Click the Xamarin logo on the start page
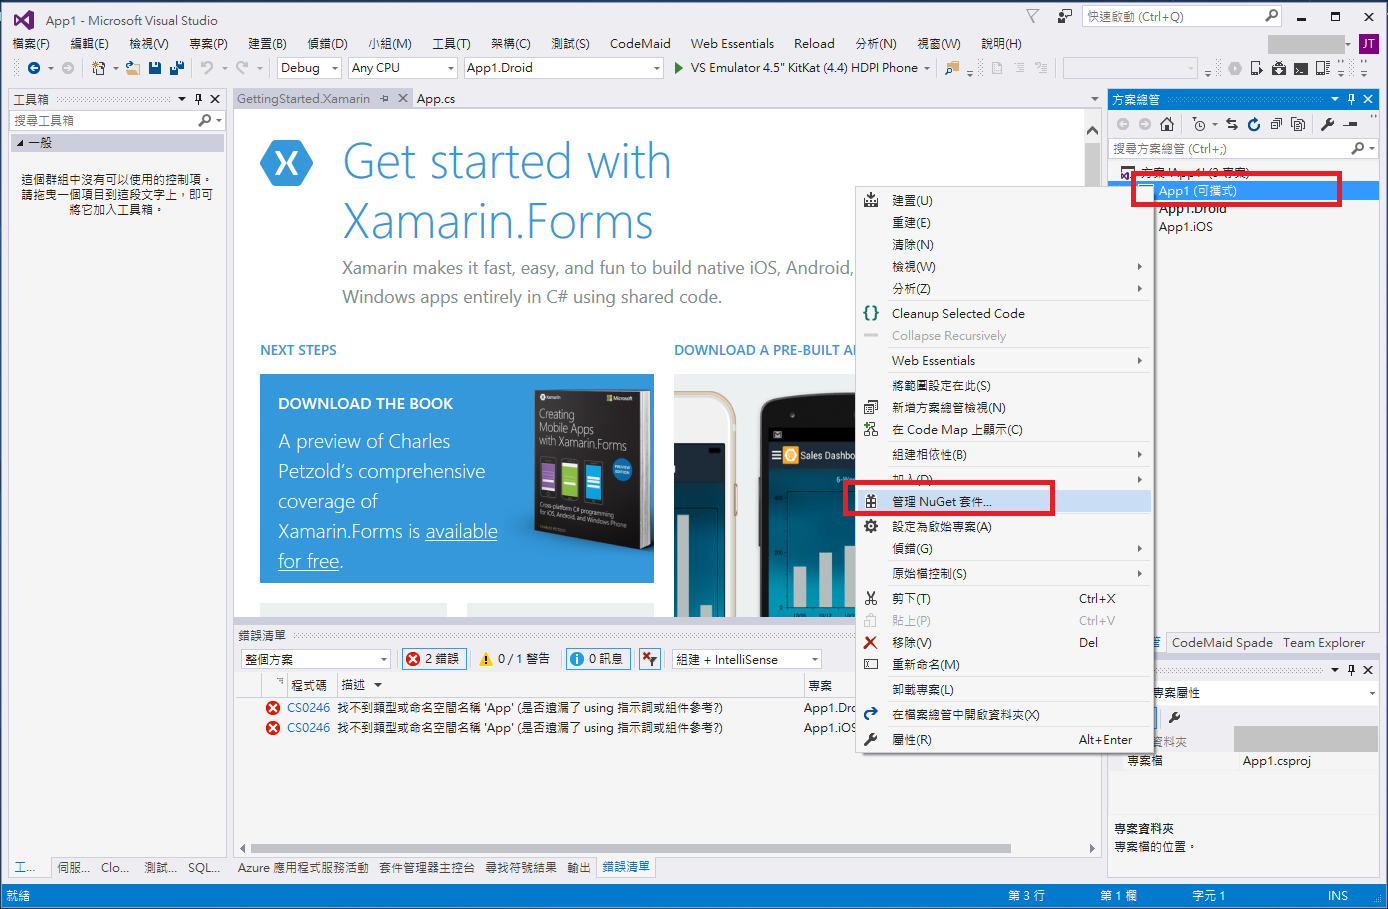Screen dimensions: 1388x909 287,162
